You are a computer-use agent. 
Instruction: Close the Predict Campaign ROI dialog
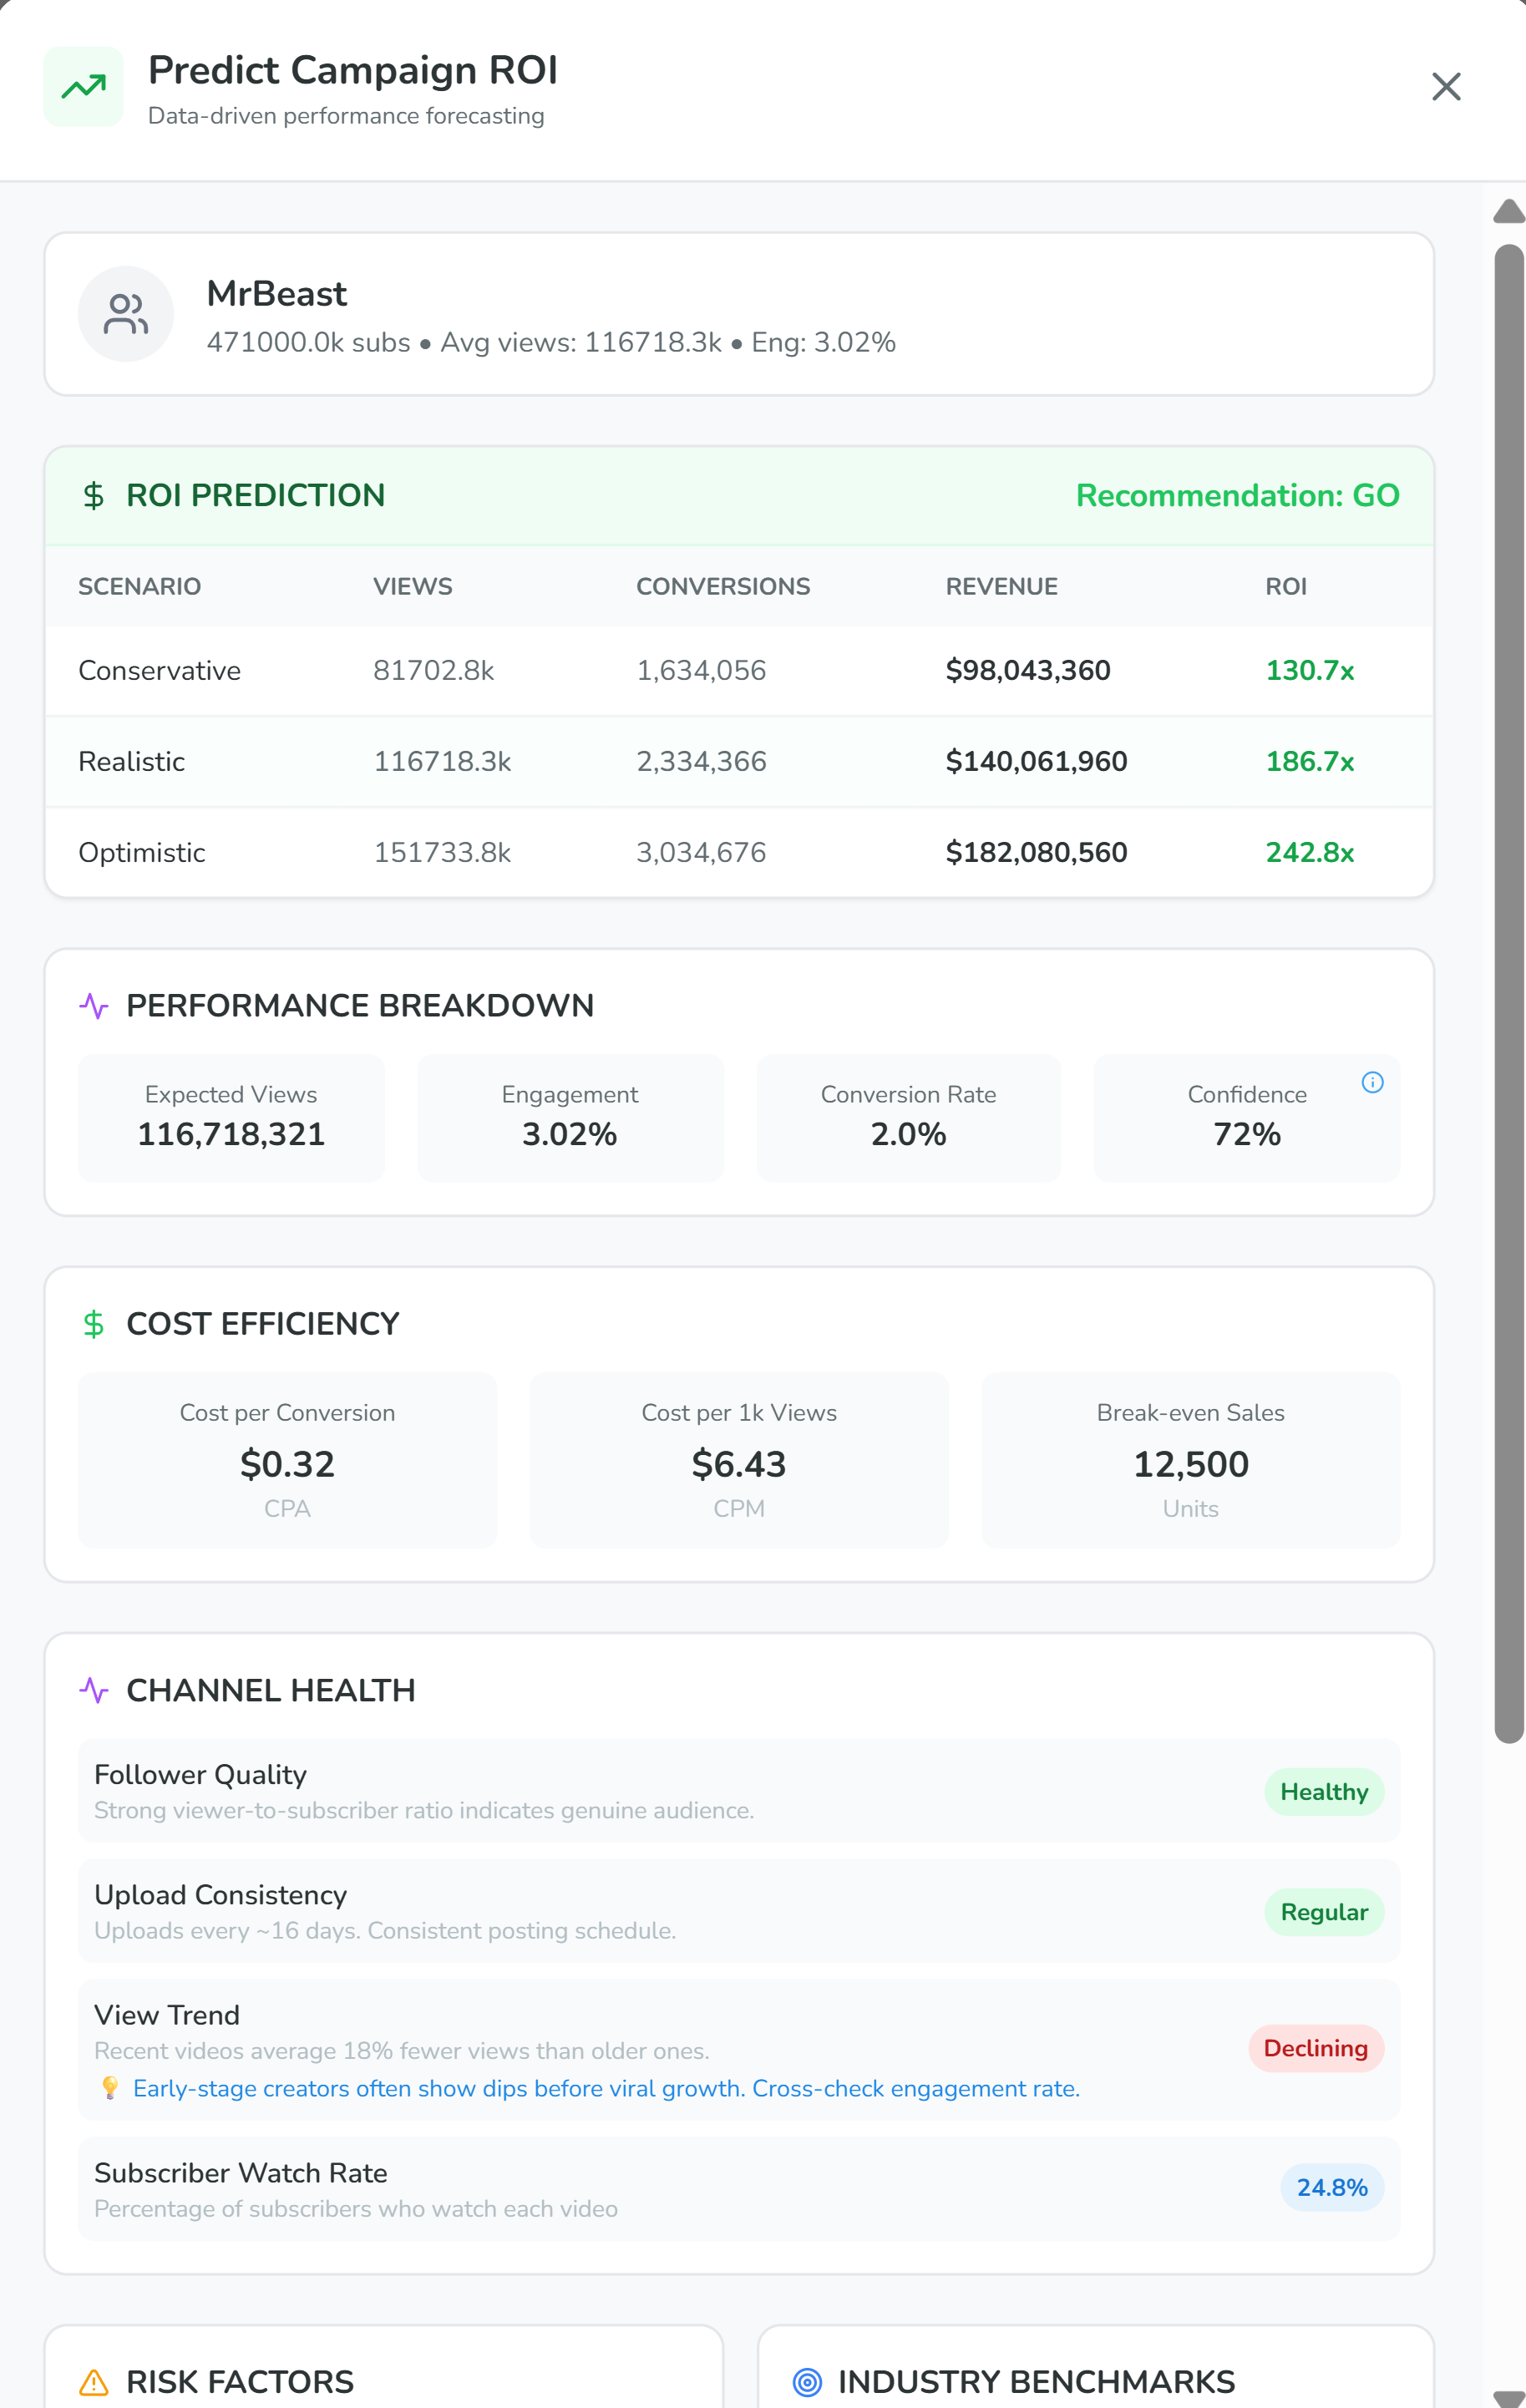click(x=1446, y=87)
